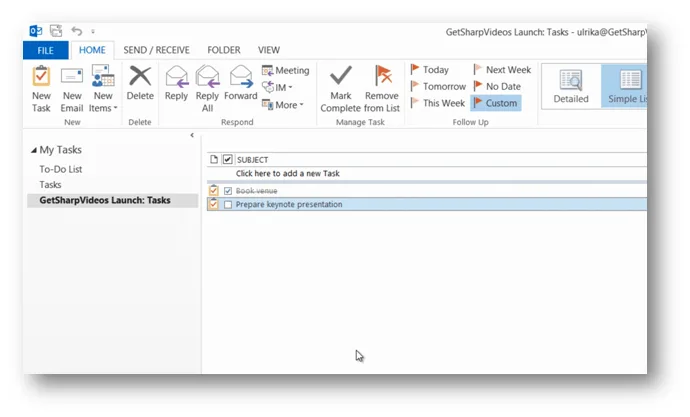The image size is (690, 417).
Task: Switch to the HOME tab
Action: (x=92, y=50)
